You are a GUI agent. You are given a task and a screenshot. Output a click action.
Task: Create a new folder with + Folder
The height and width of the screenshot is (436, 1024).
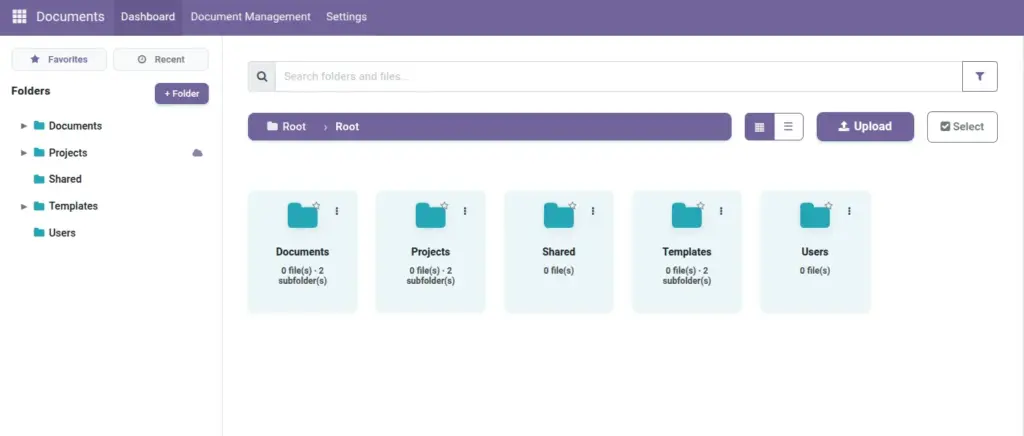click(182, 93)
